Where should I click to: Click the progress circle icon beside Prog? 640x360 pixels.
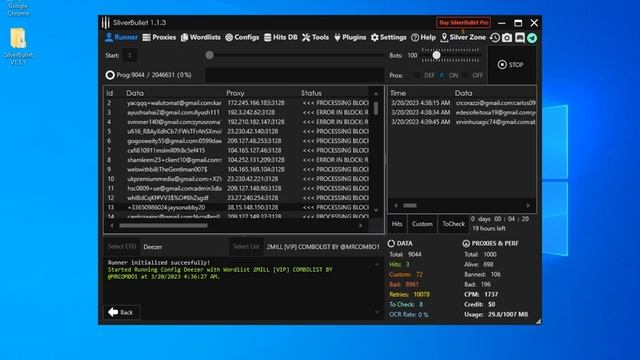coord(110,75)
